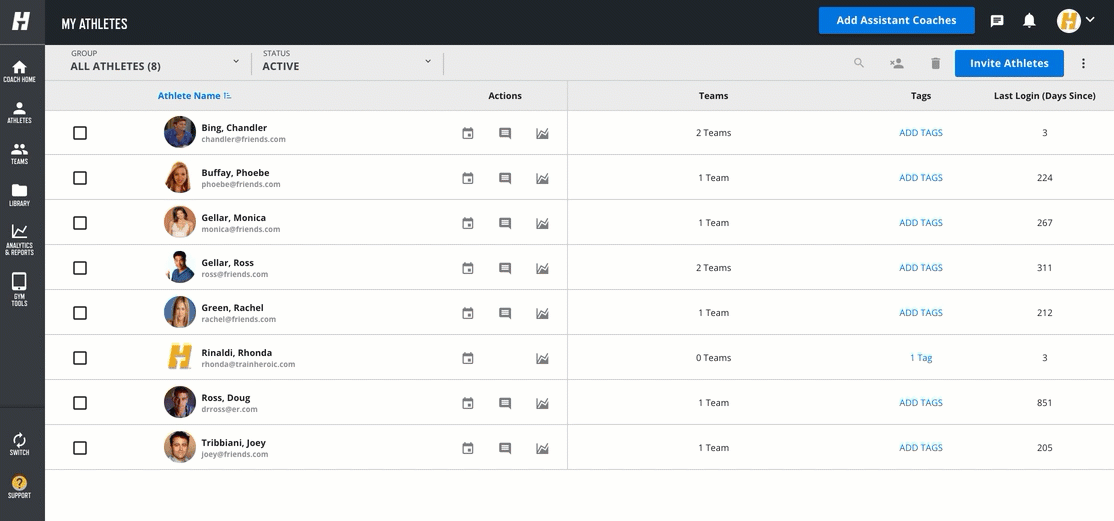1114x521 pixels.
Task: Open calendar for Ross Gellar
Action: point(467,268)
